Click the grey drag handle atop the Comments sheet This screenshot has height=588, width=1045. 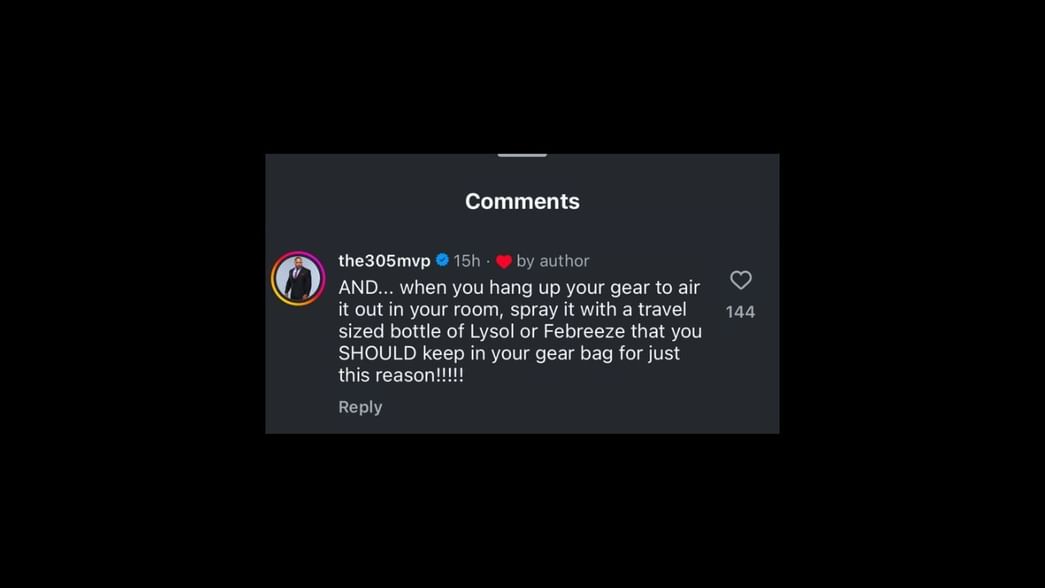[x=522, y=155]
